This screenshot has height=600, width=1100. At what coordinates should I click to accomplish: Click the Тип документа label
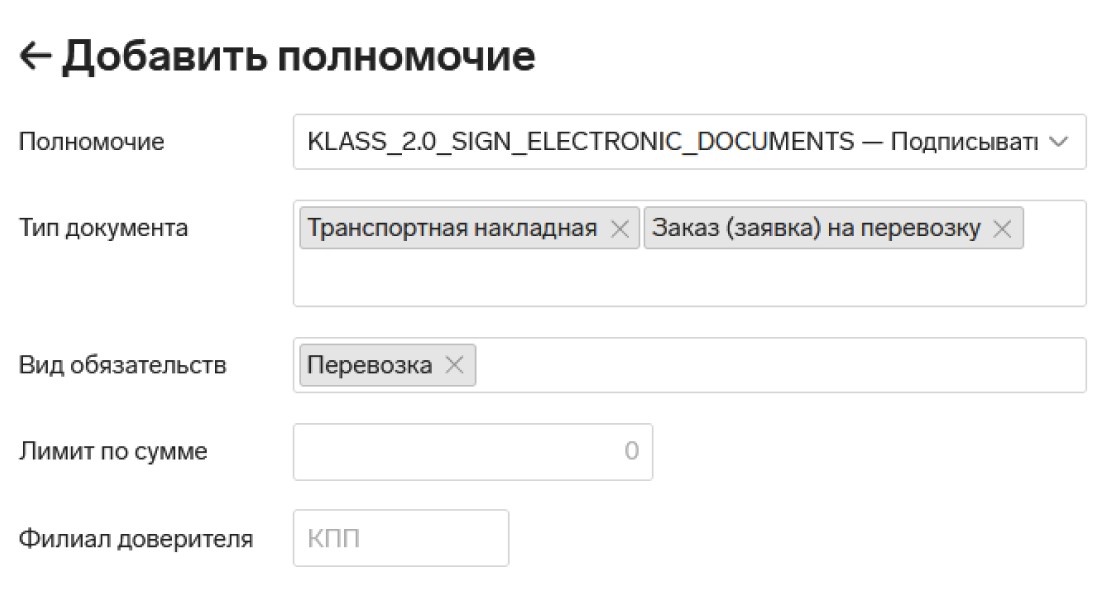(104, 228)
